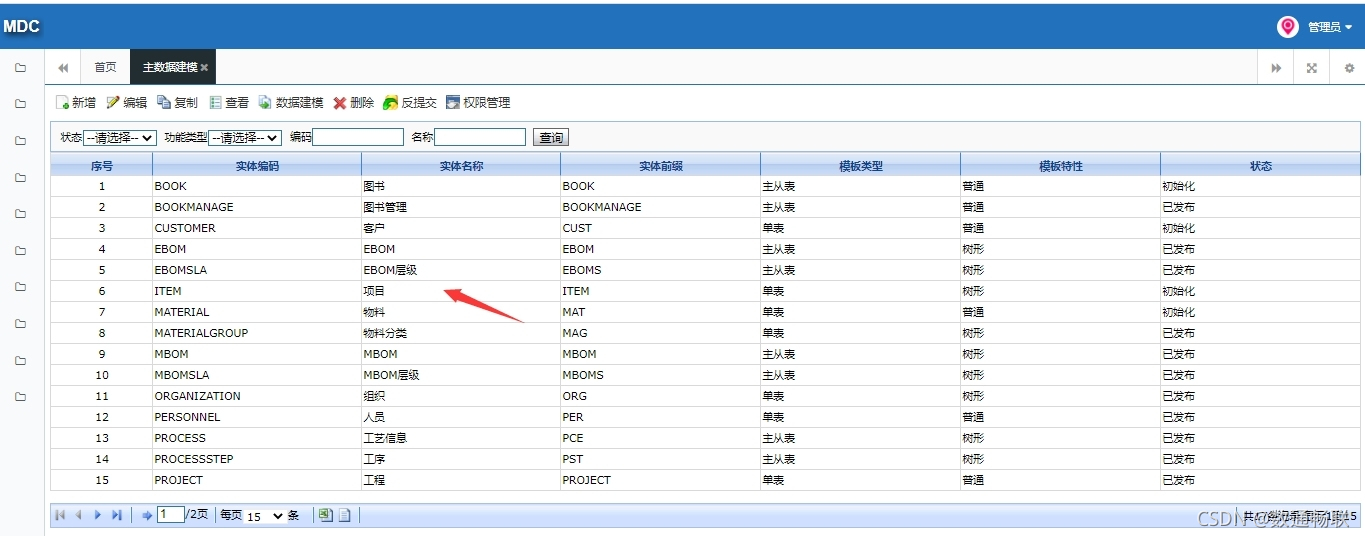Toggle fullscreen with the expand icon
Viewport: 1365px width, 537px height.
point(1312,68)
